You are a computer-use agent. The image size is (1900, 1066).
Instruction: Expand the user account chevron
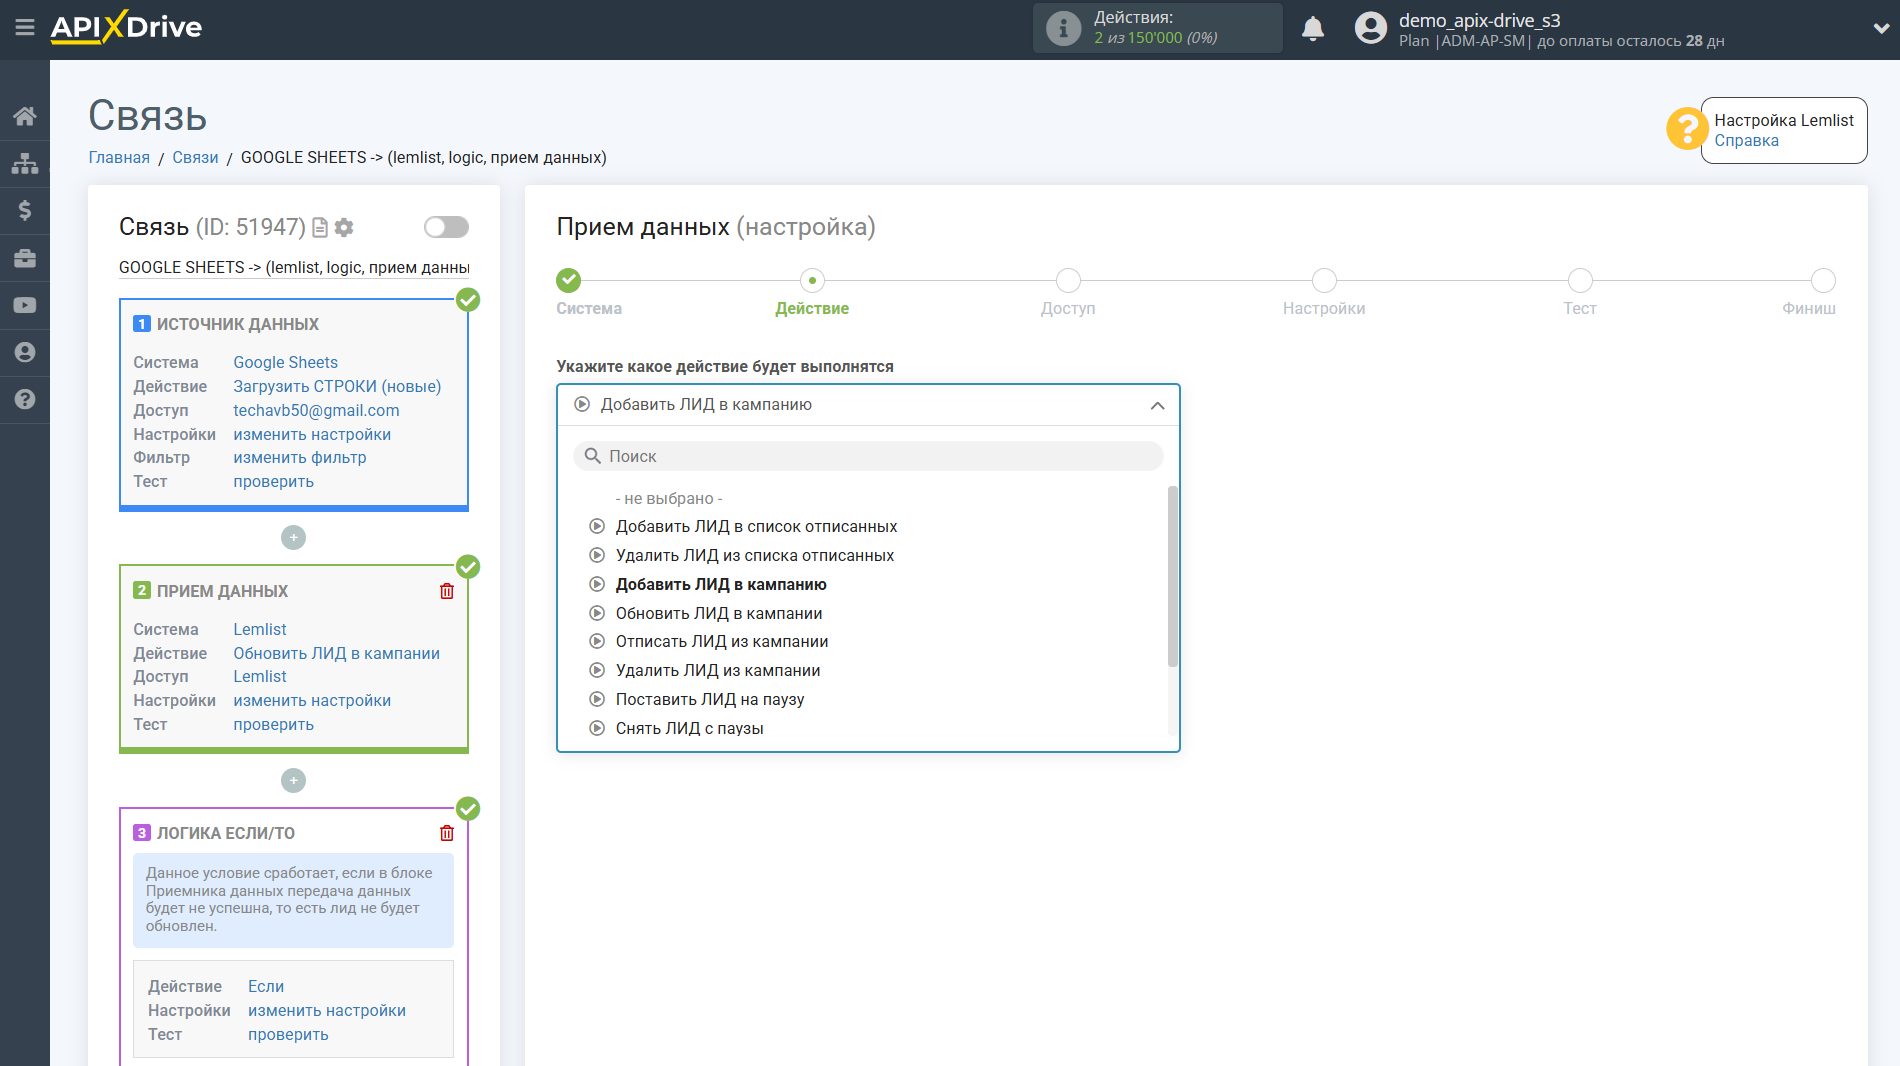[1880, 29]
